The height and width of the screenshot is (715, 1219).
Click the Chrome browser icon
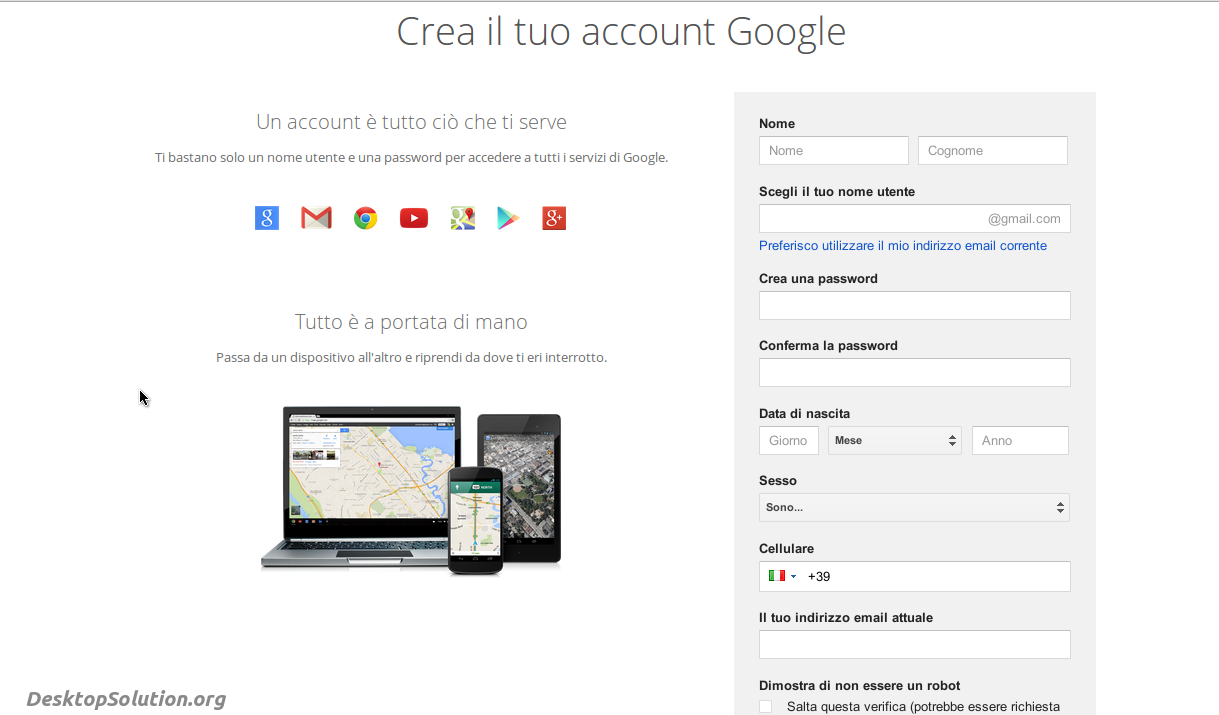coord(366,218)
